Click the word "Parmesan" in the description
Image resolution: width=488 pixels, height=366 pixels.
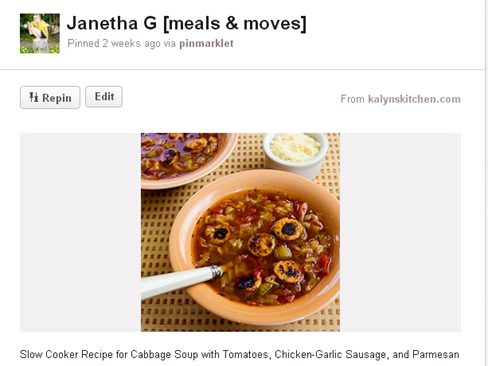pyautogui.click(x=436, y=354)
